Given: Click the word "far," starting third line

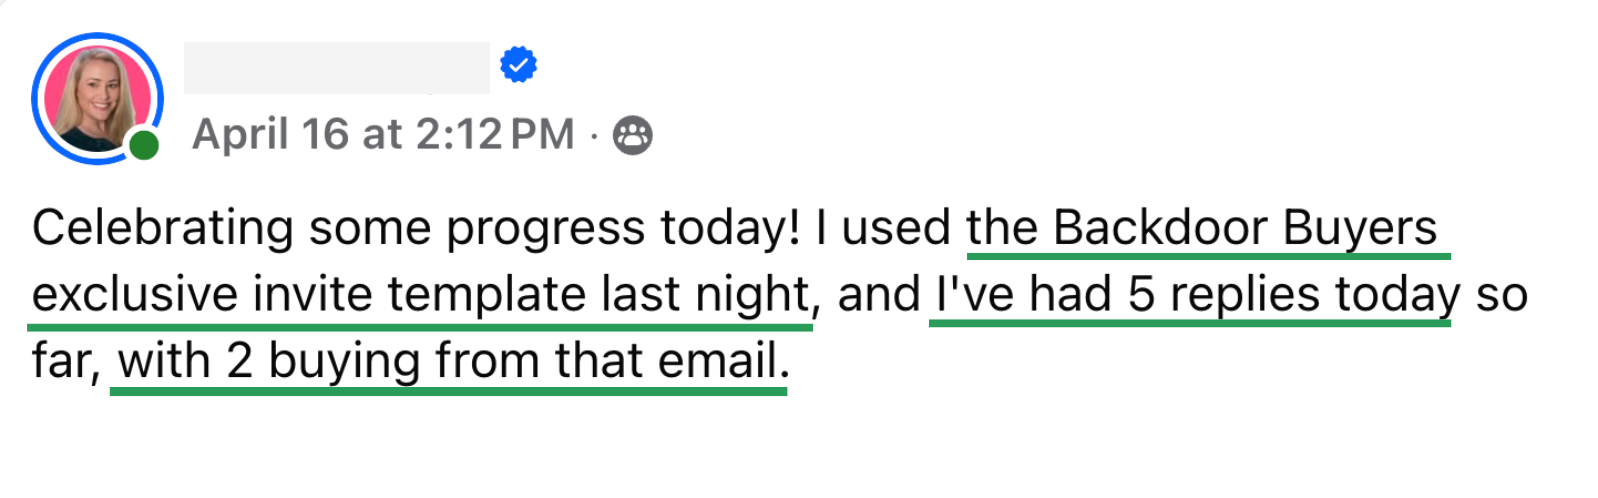Looking at the screenshot, I should (x=66, y=361).
